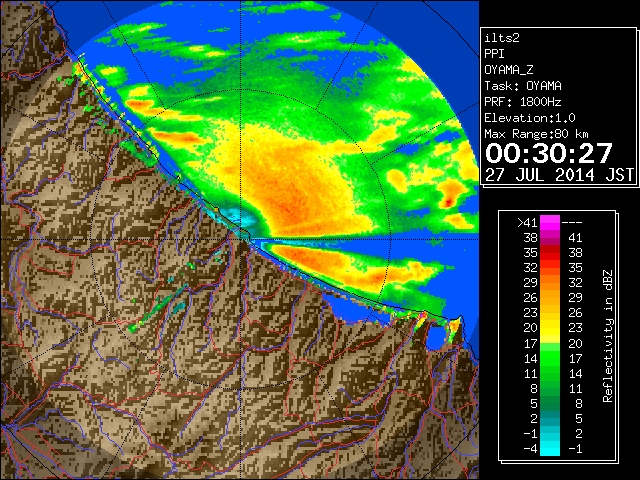Click the small red intense echo cell offshore east
Viewport: 640px width, 480px height.
click(449, 201)
